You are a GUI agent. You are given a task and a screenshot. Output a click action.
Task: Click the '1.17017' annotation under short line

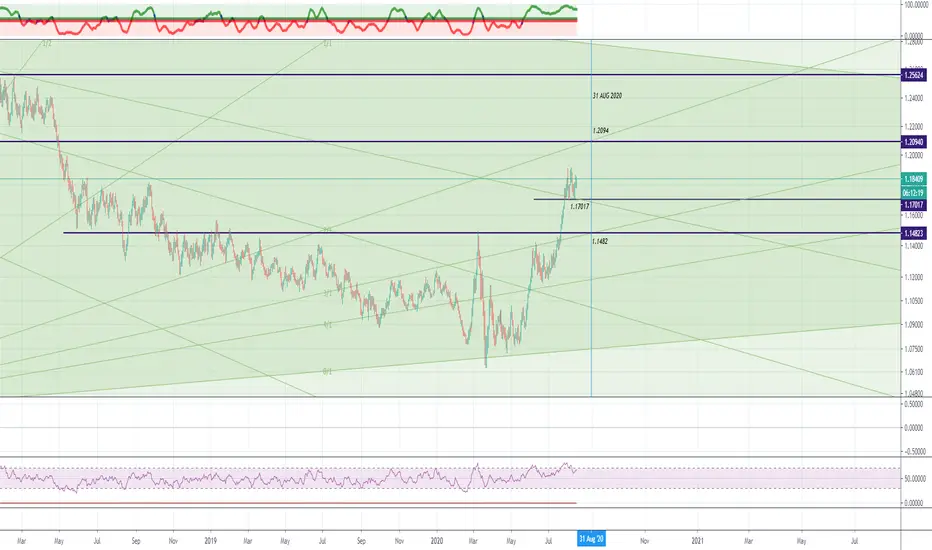[580, 207]
